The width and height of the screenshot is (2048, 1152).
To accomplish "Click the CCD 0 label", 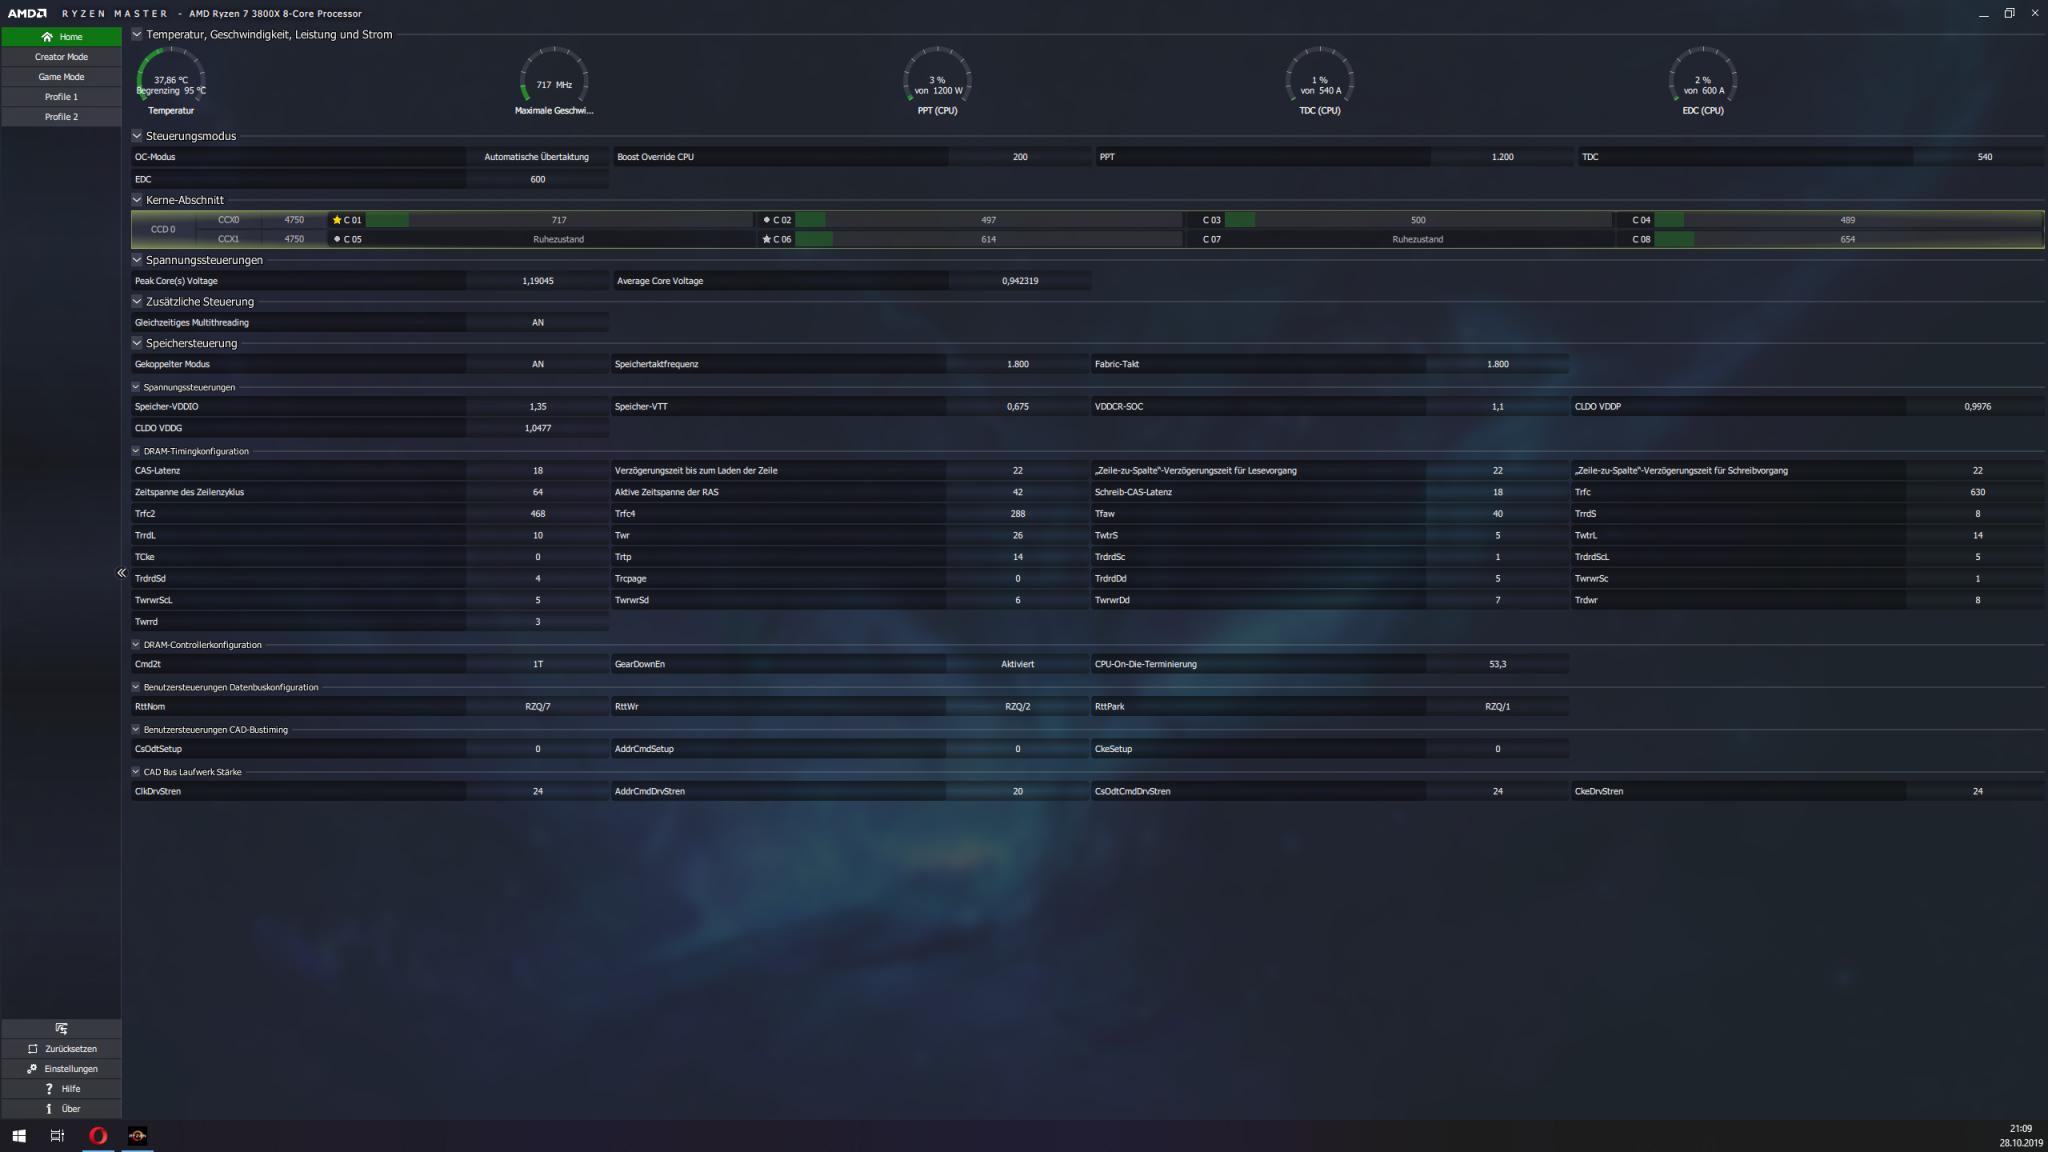I will [163, 230].
